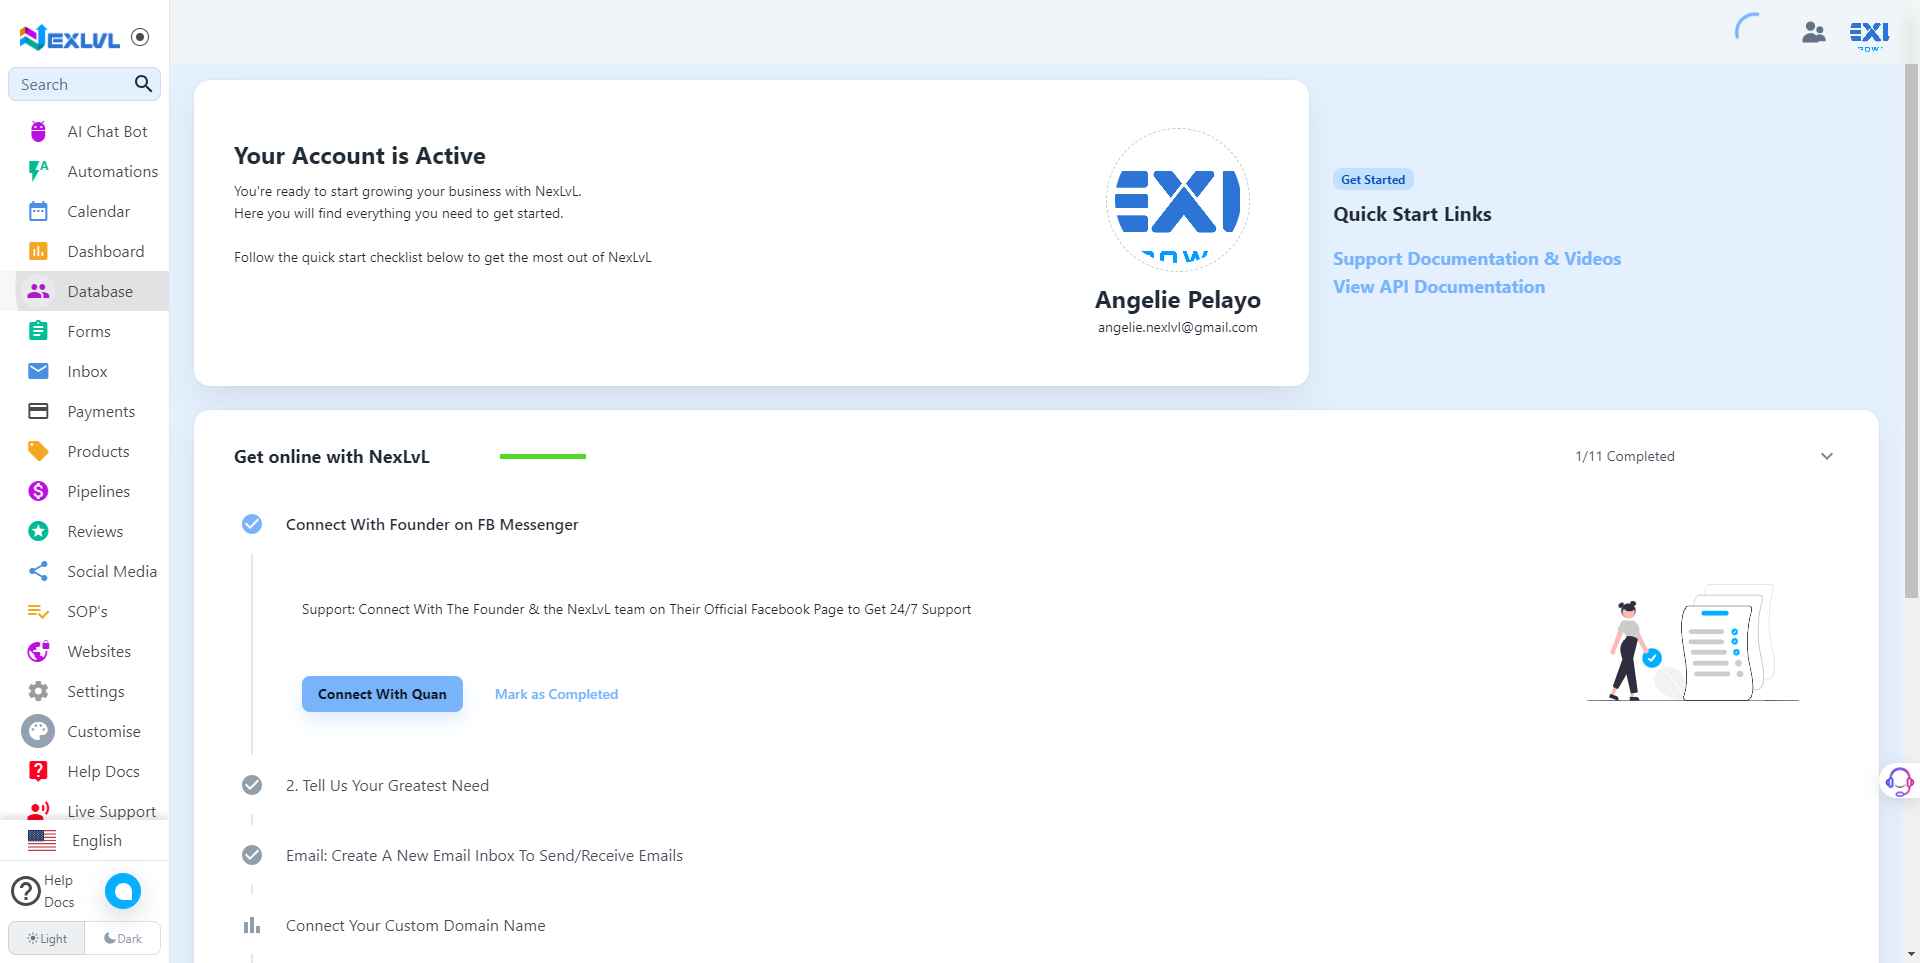Screen dimensions: 1920x963
Task: Click the Connect With Quan button
Action: tap(382, 694)
